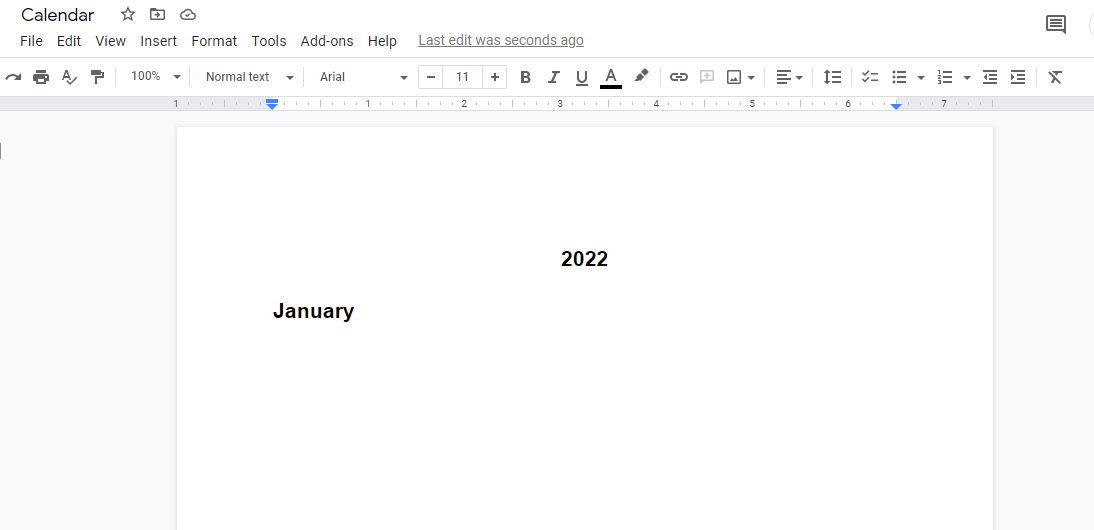Activate the paint format tool

point(98,77)
